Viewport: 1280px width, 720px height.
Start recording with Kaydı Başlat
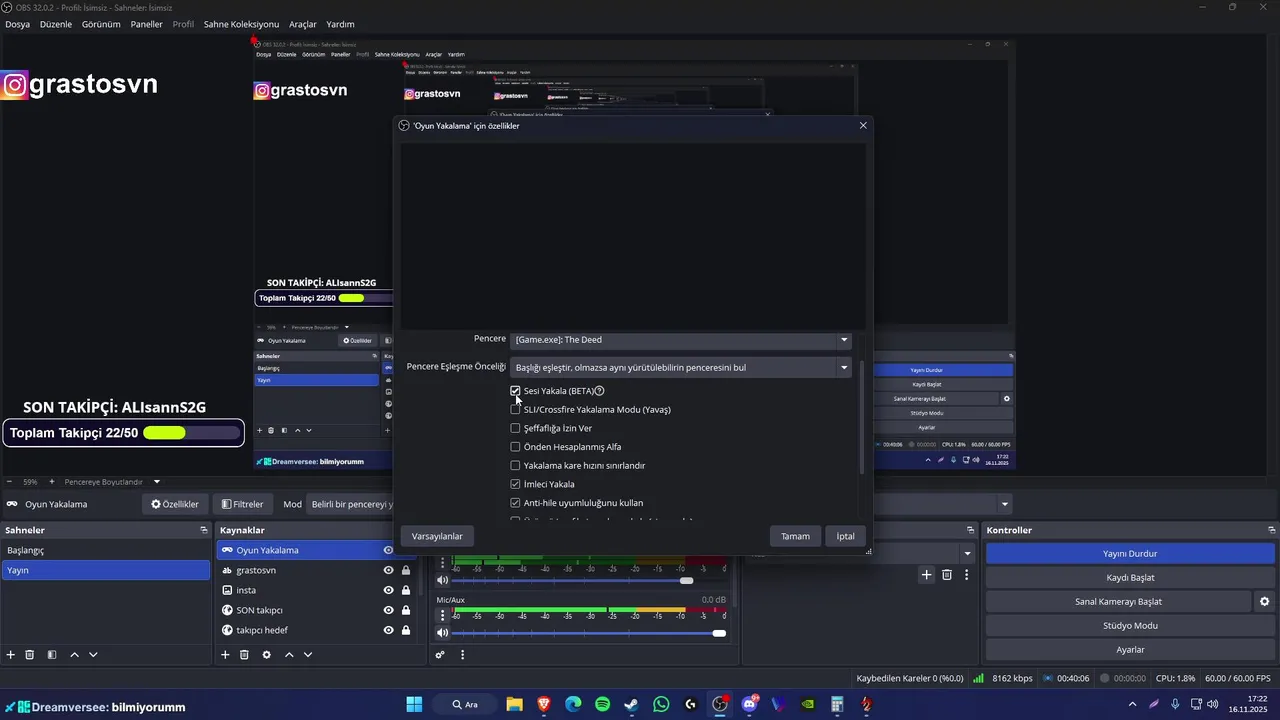1130,577
